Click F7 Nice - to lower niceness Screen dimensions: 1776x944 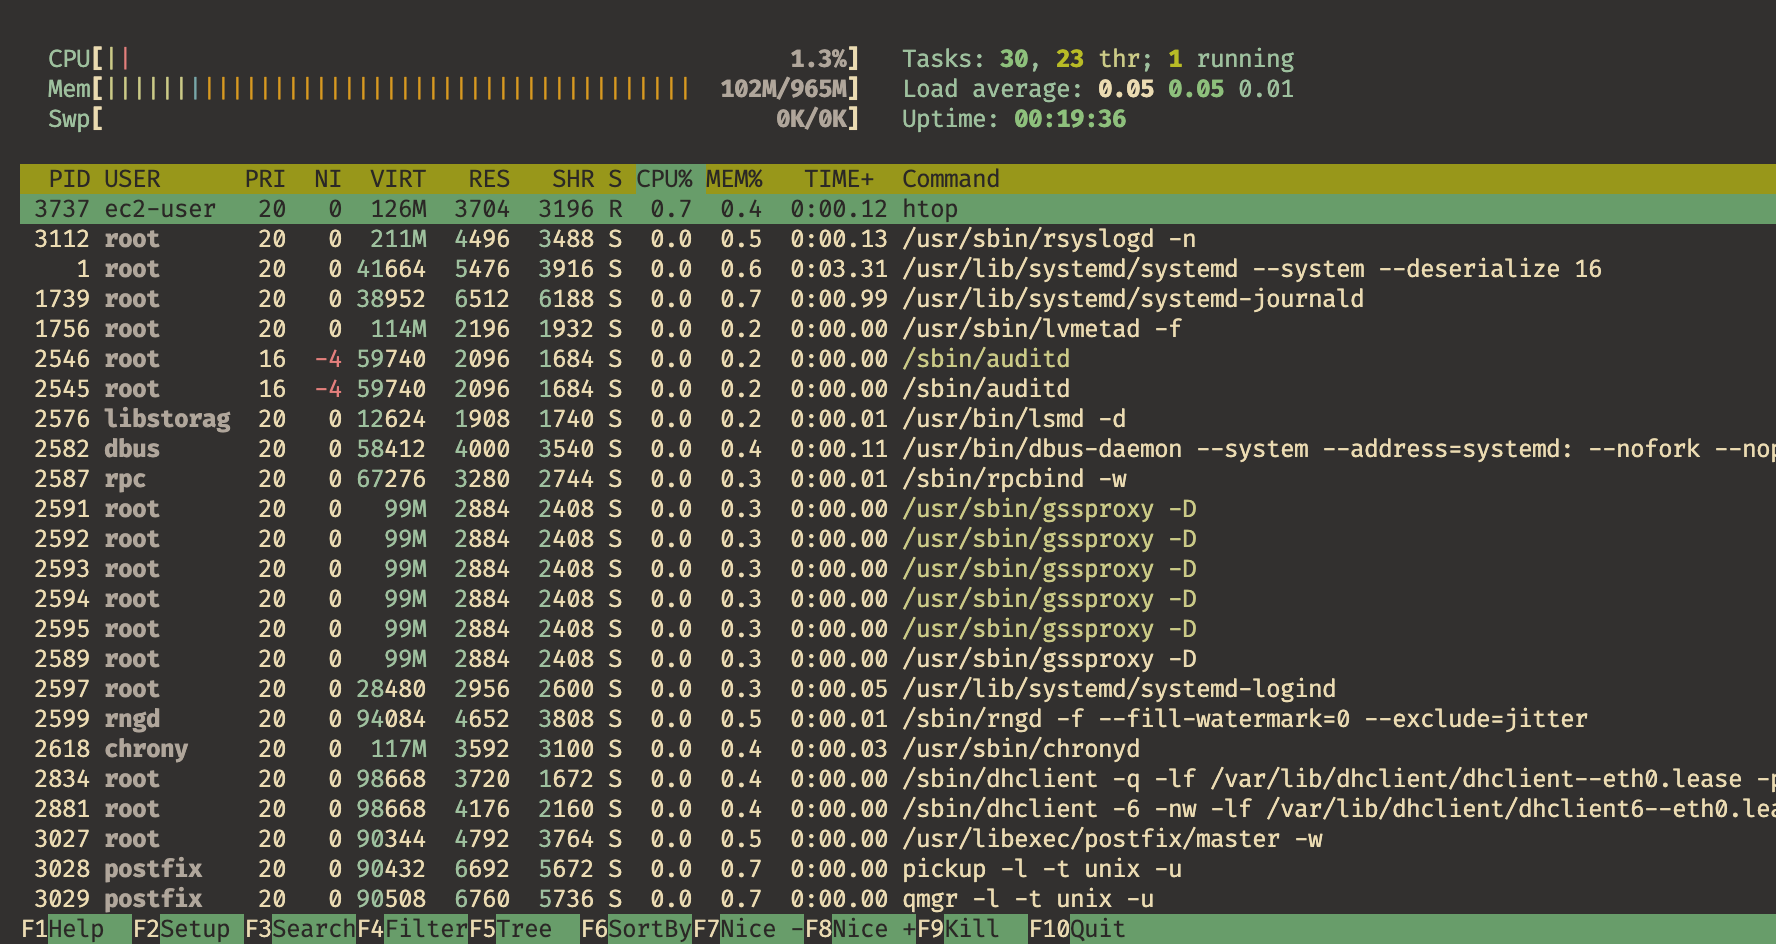[x=748, y=929]
